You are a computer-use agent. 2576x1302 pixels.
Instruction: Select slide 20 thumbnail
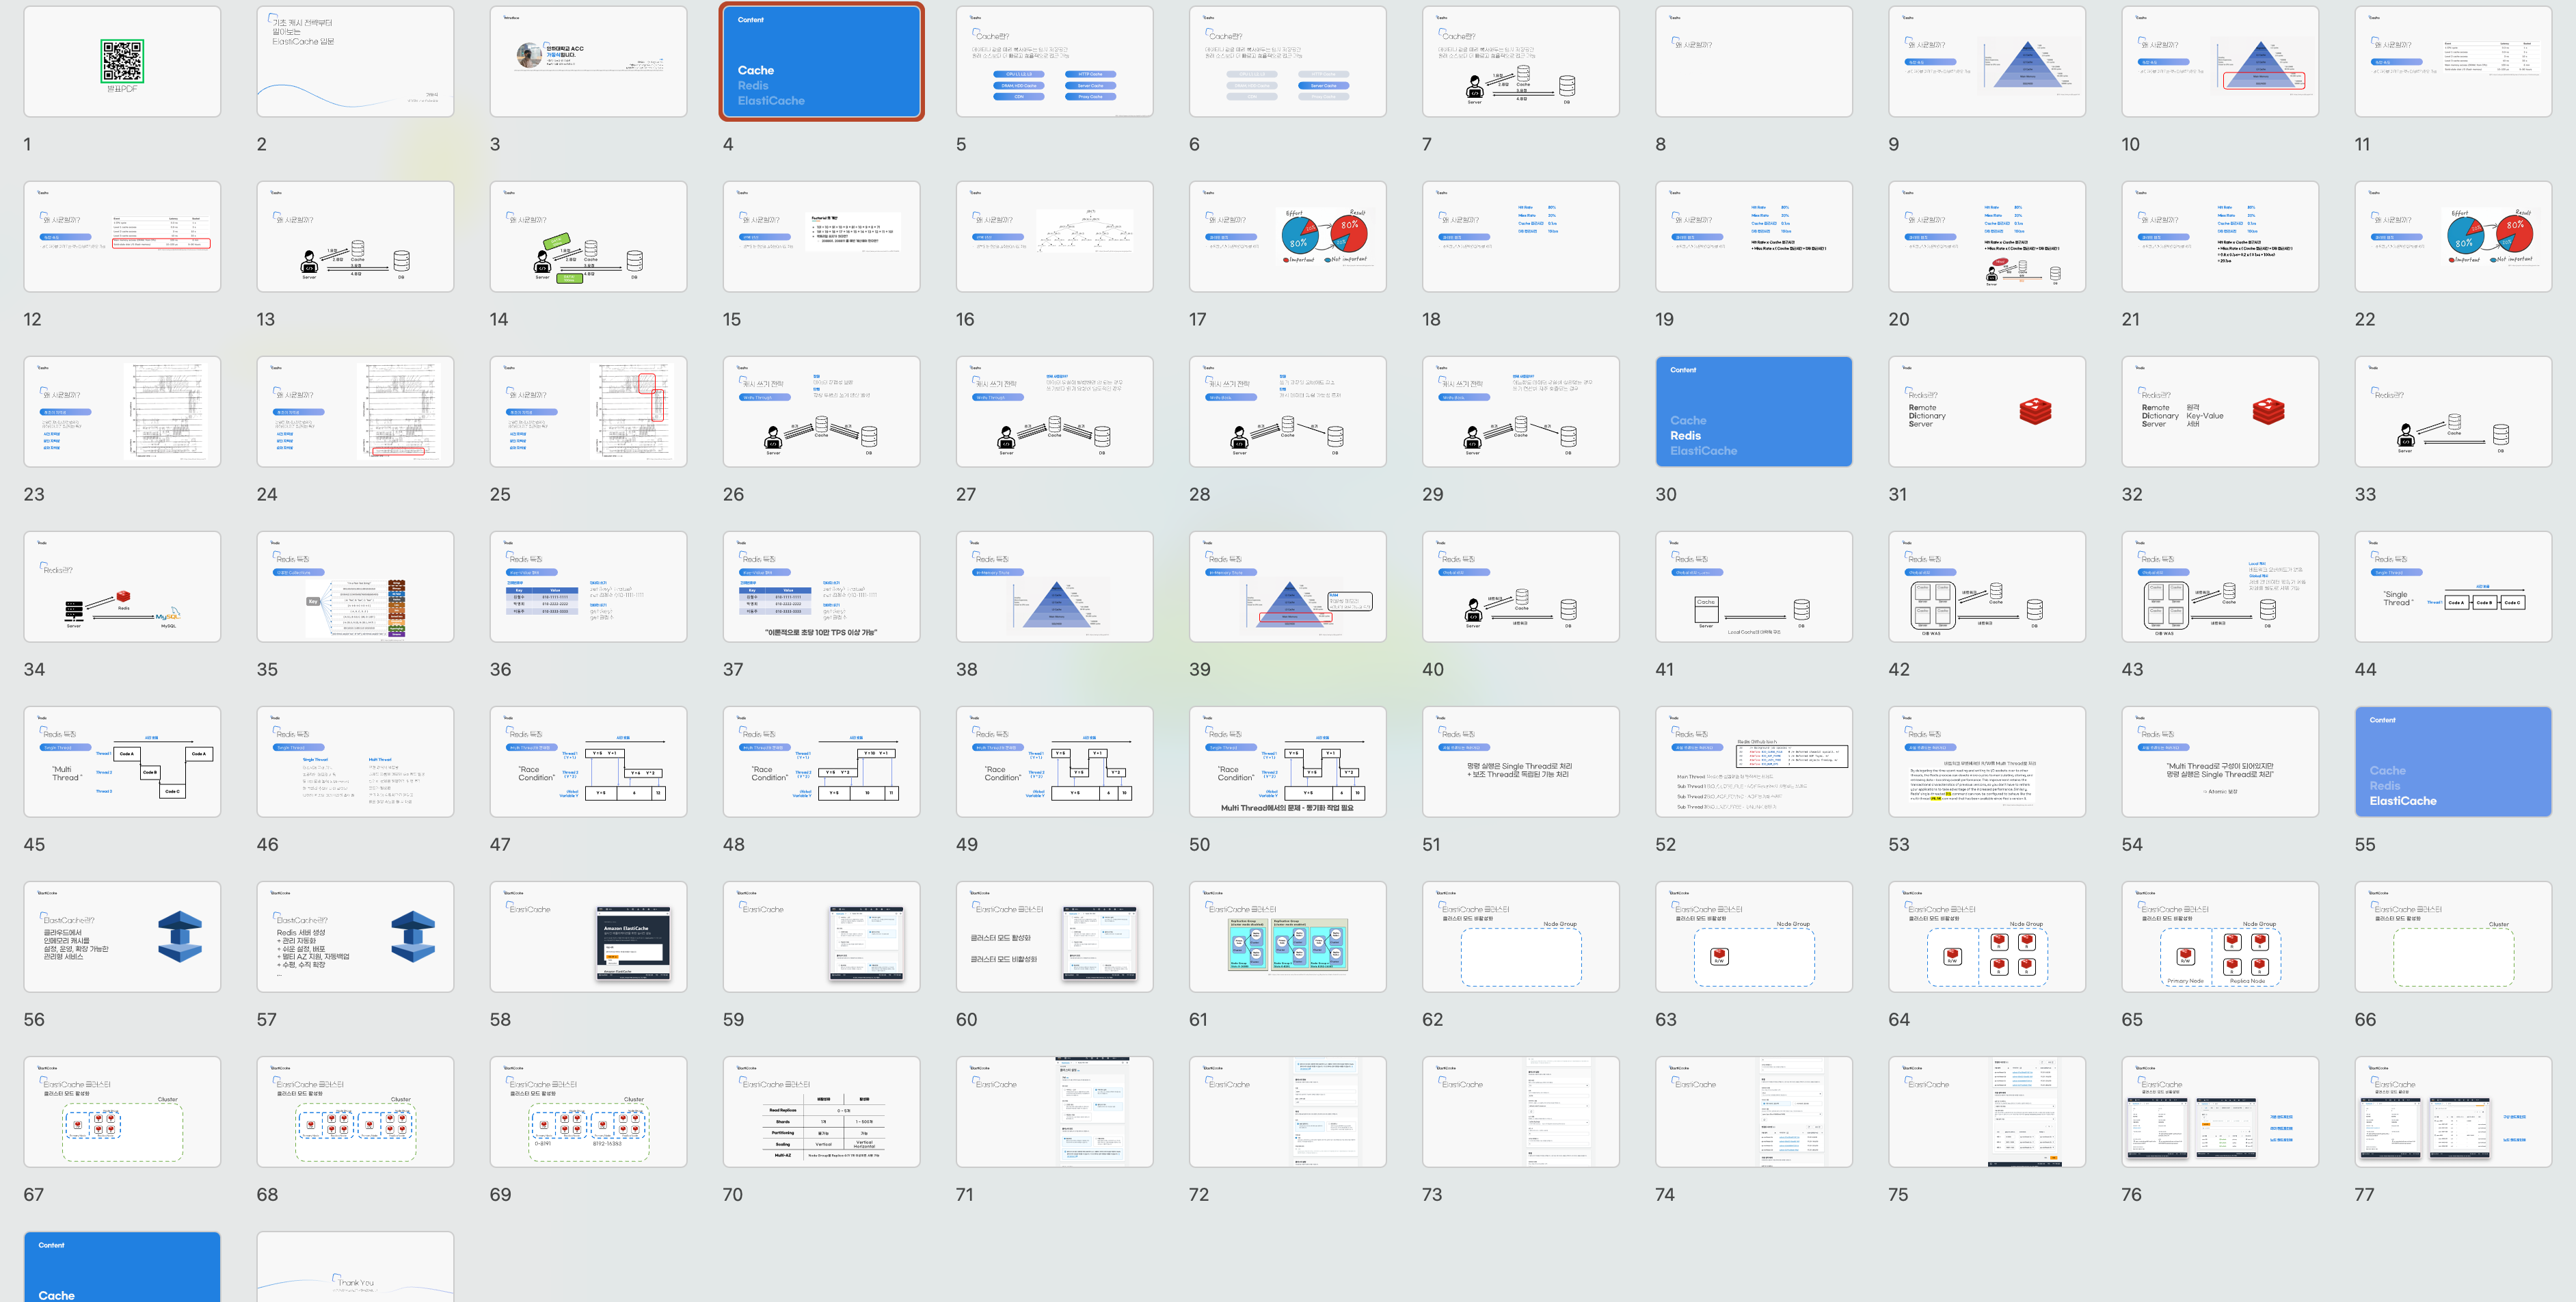tap(1987, 236)
